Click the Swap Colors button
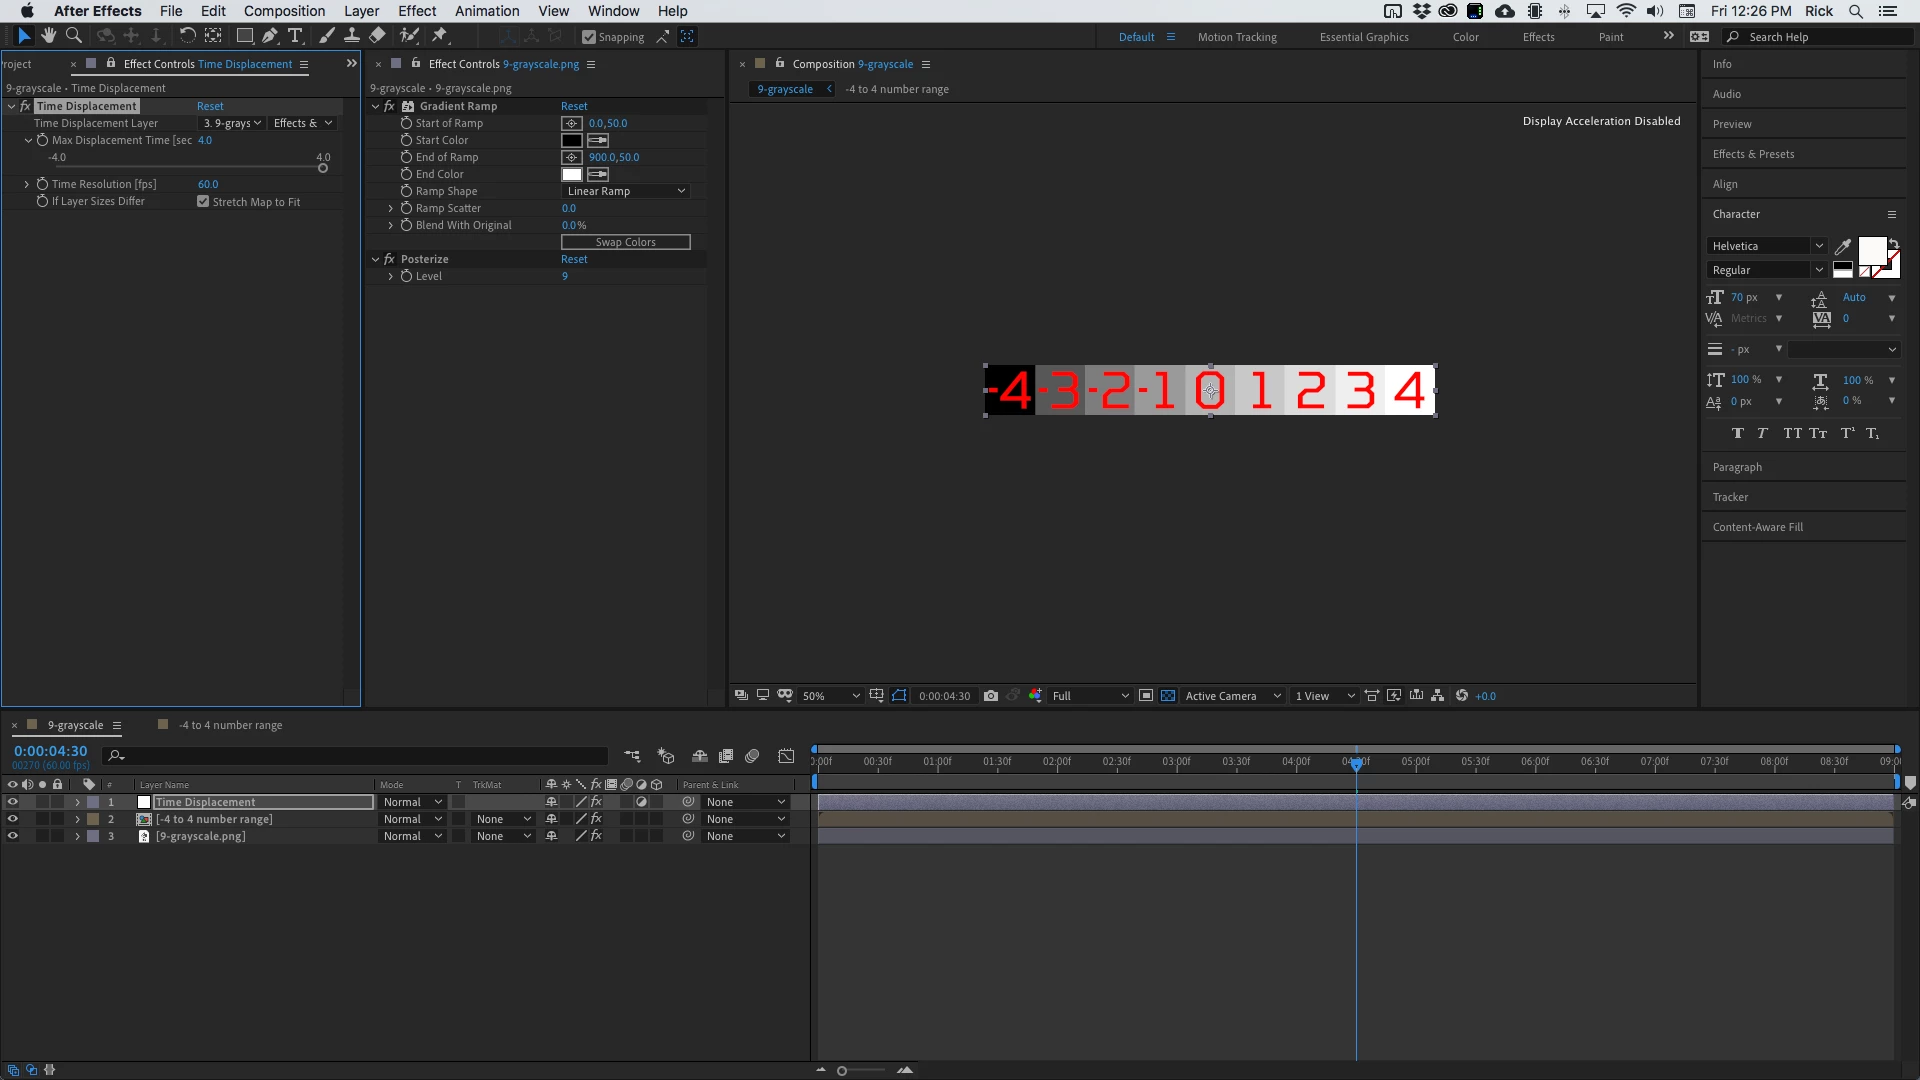 (625, 242)
